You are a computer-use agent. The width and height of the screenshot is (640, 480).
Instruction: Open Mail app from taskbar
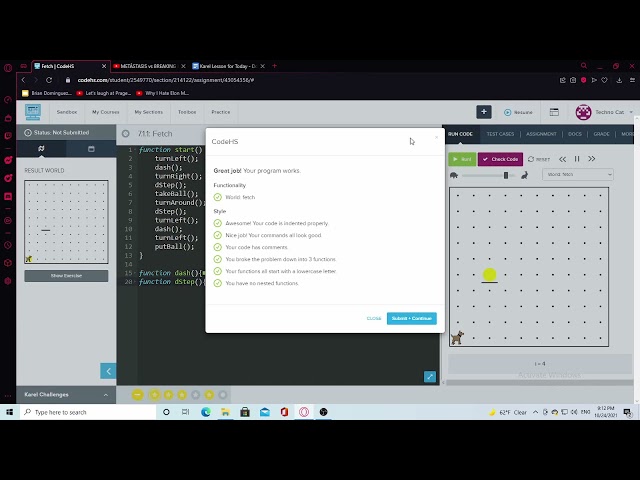coord(264,412)
